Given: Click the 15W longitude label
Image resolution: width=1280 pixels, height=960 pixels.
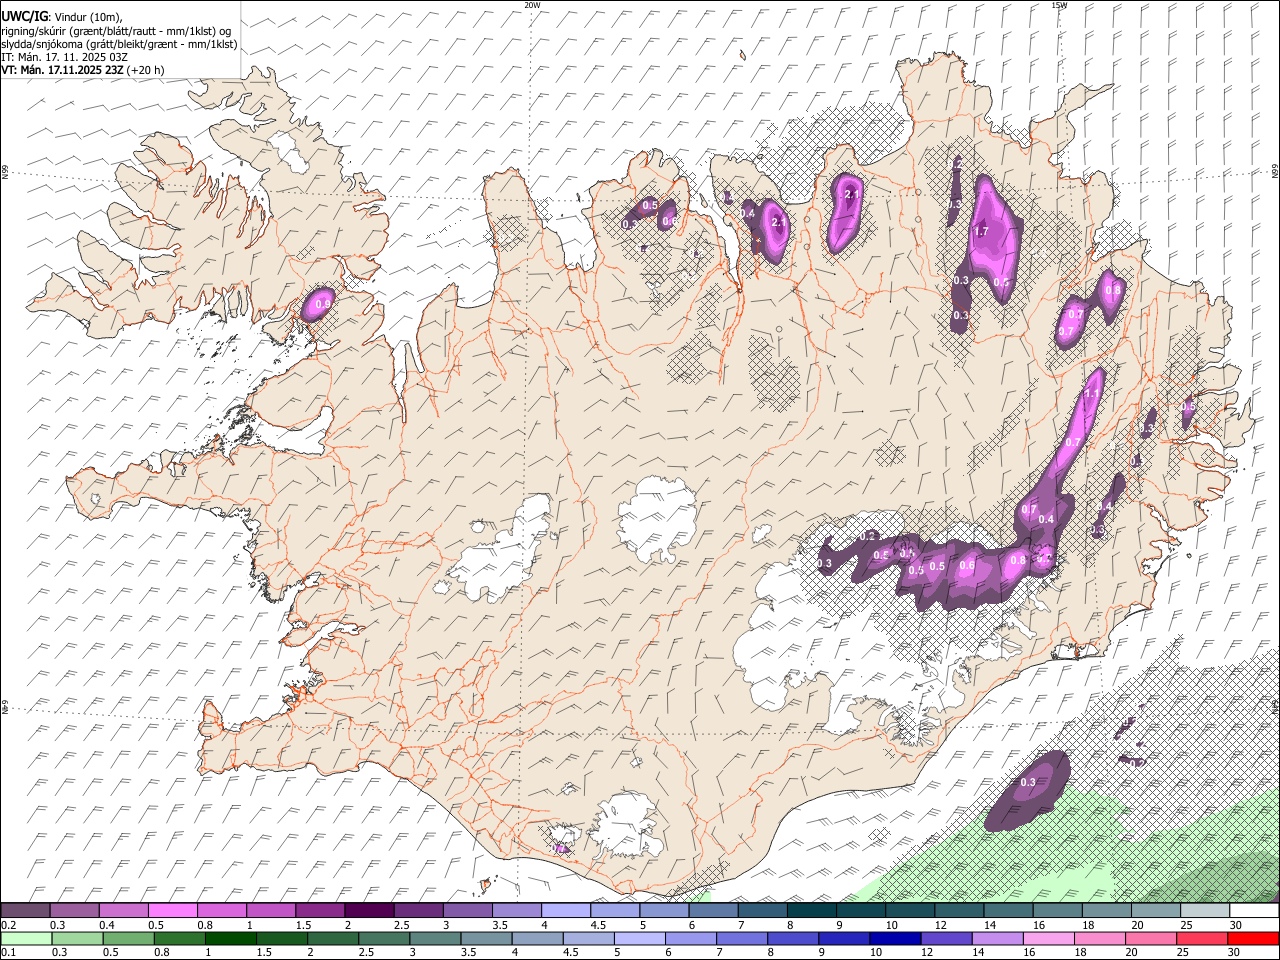Looking at the screenshot, I should point(1059,5).
